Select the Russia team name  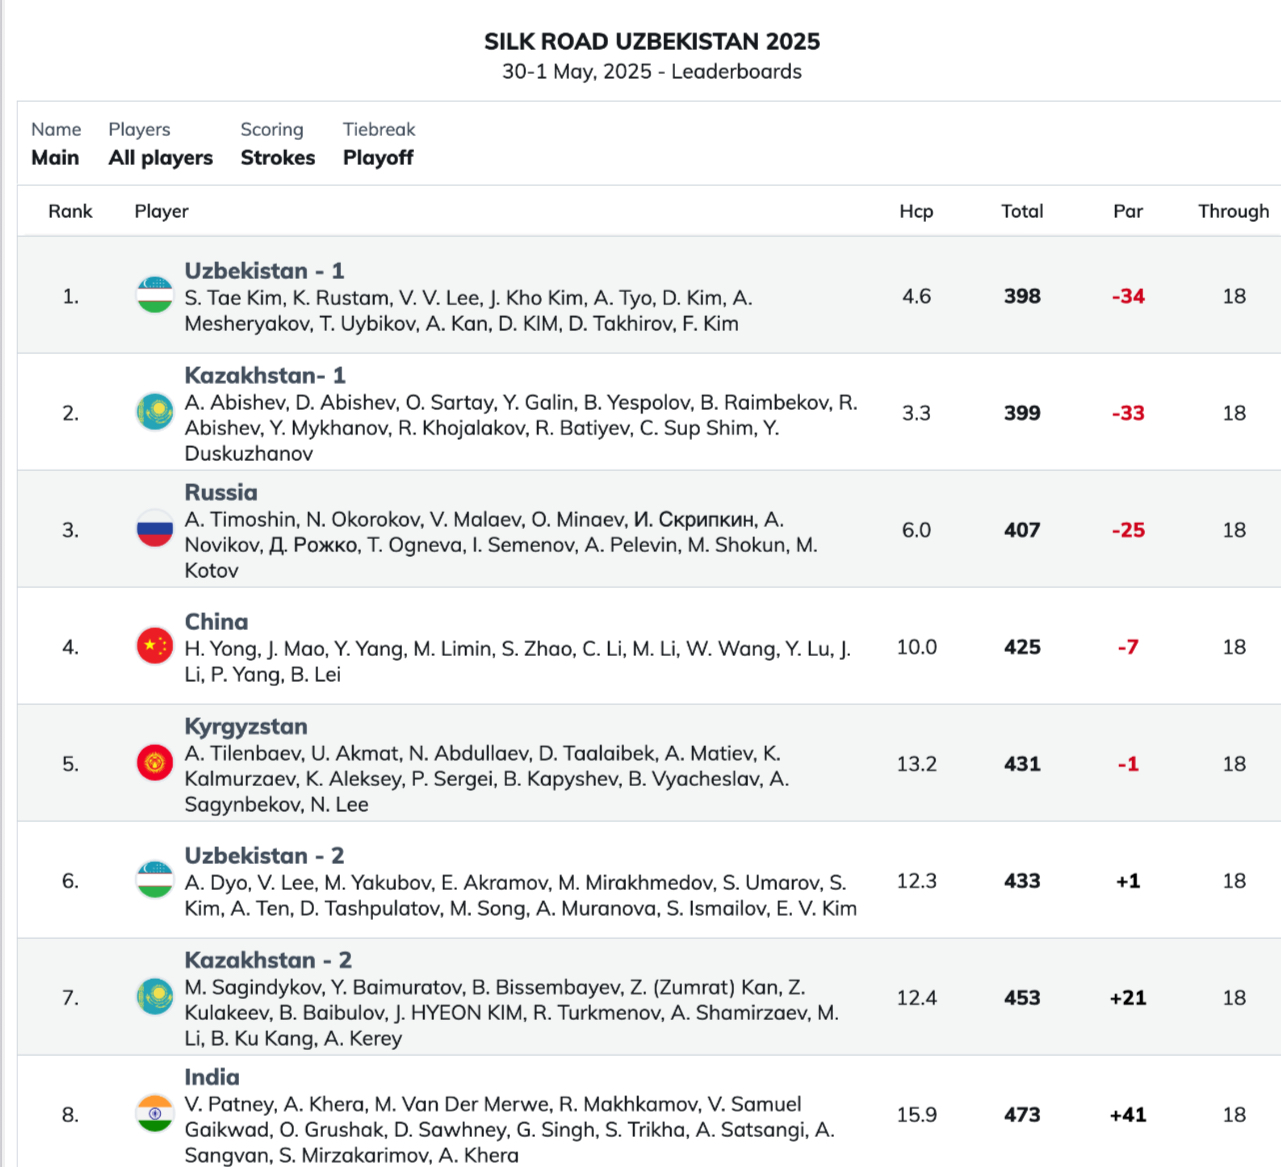coord(221,493)
